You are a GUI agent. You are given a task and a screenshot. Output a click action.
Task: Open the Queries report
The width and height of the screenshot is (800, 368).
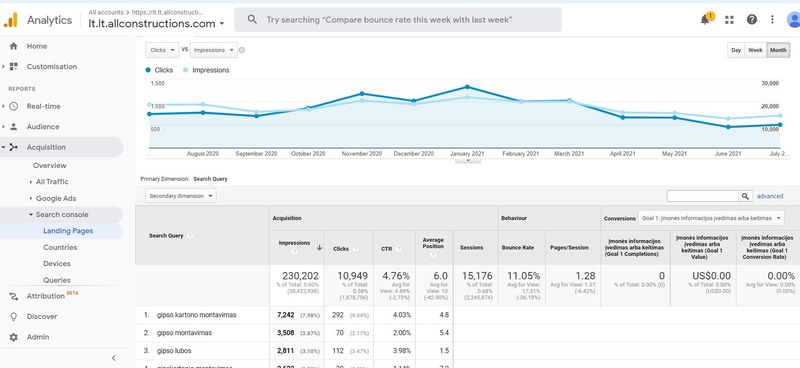[x=57, y=280]
